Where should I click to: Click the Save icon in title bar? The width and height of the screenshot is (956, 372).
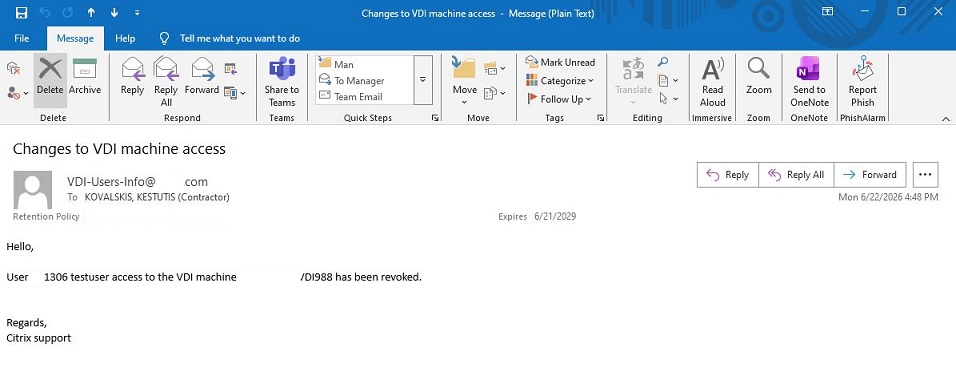(x=21, y=12)
